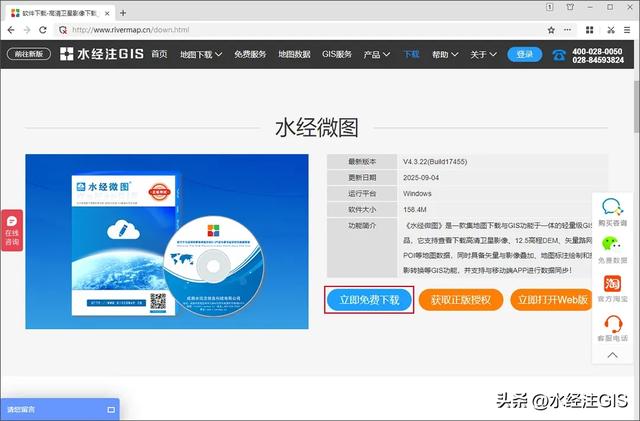
Task: Open the three-dot more options icon
Action: (567, 30)
